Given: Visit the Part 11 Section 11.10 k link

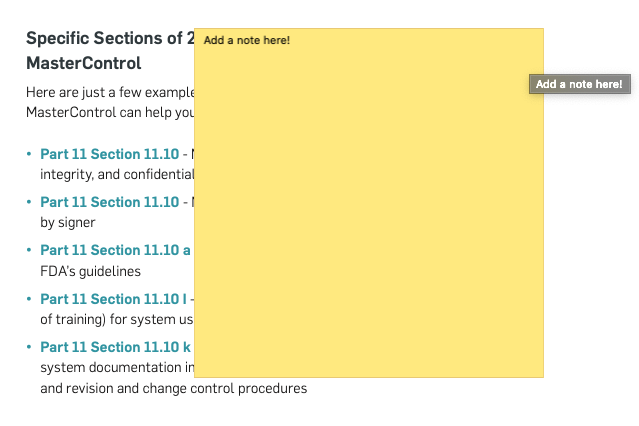Looking at the screenshot, I should coord(115,347).
